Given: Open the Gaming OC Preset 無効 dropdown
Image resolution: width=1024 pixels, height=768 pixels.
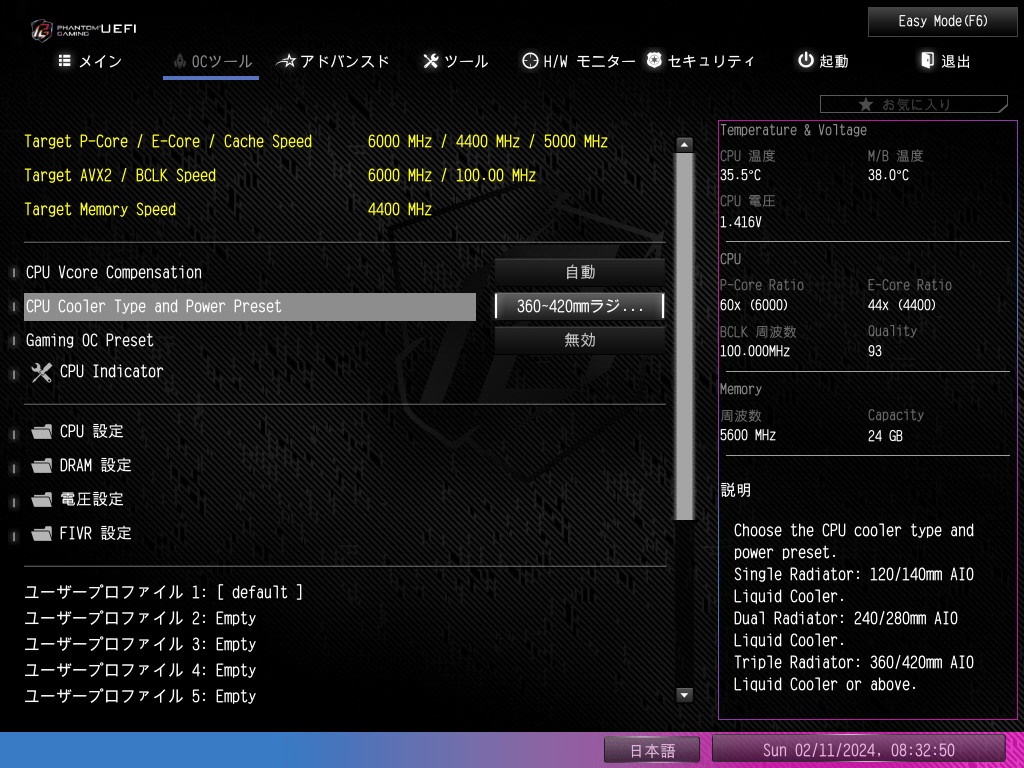Looking at the screenshot, I should [x=579, y=340].
